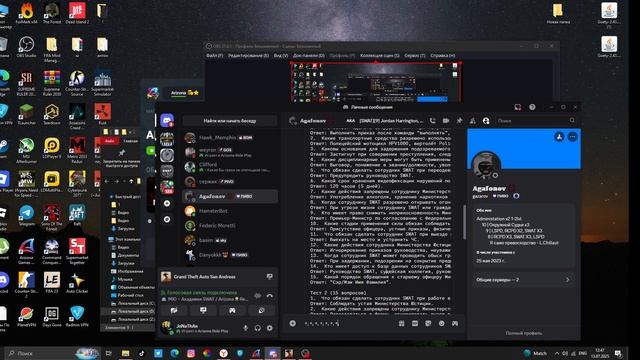The image size is (640, 360).
Task: Toggle noise suppression in voice panel
Action: [258, 296]
